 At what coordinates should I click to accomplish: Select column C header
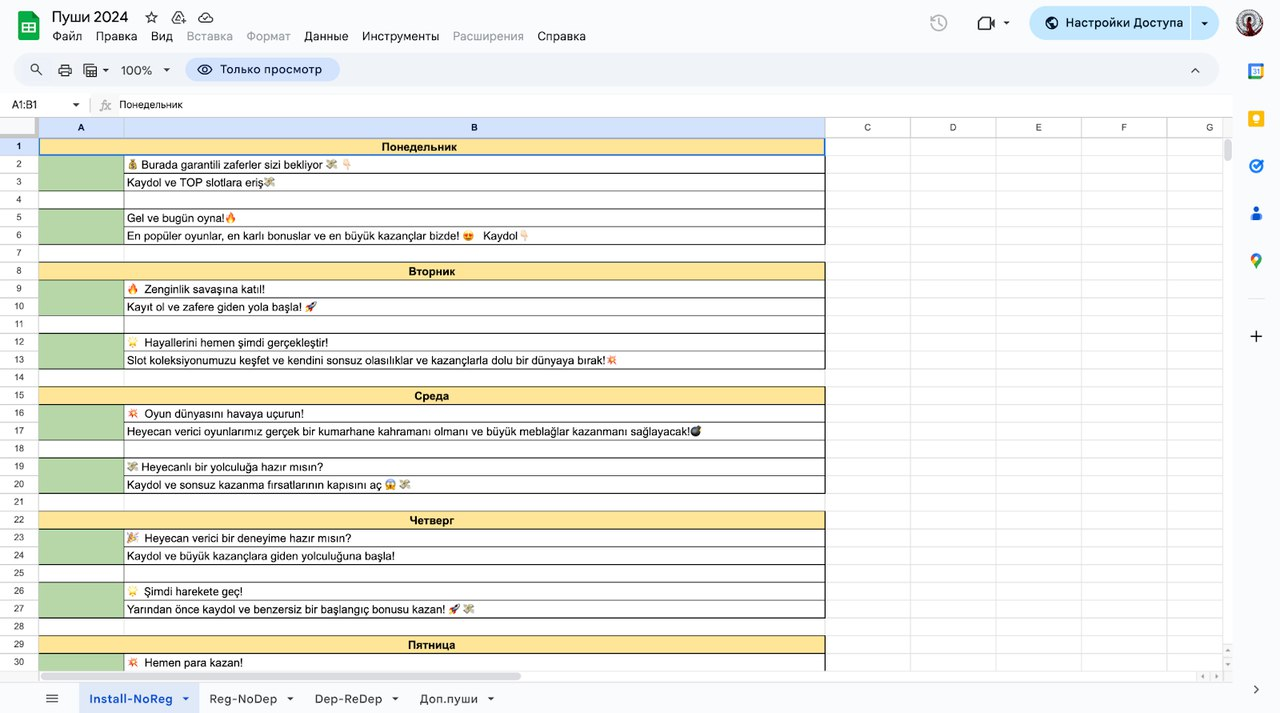pos(867,127)
